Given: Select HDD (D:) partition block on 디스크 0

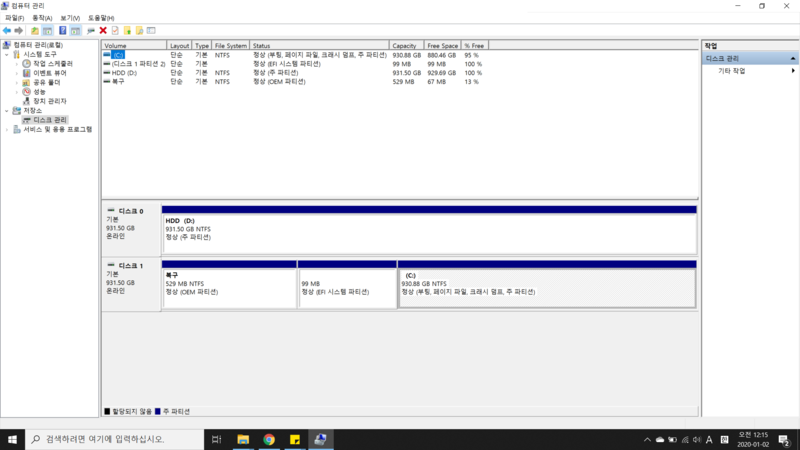Looking at the screenshot, I should coord(429,230).
